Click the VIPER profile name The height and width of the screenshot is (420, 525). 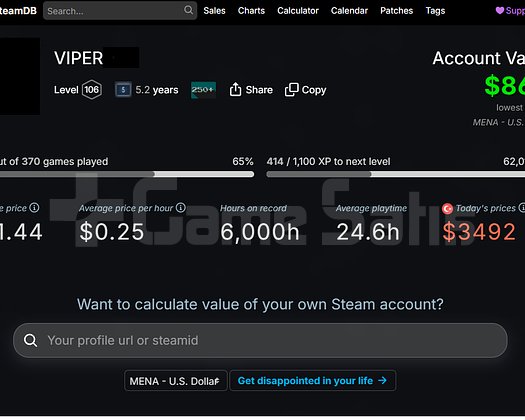tap(78, 58)
